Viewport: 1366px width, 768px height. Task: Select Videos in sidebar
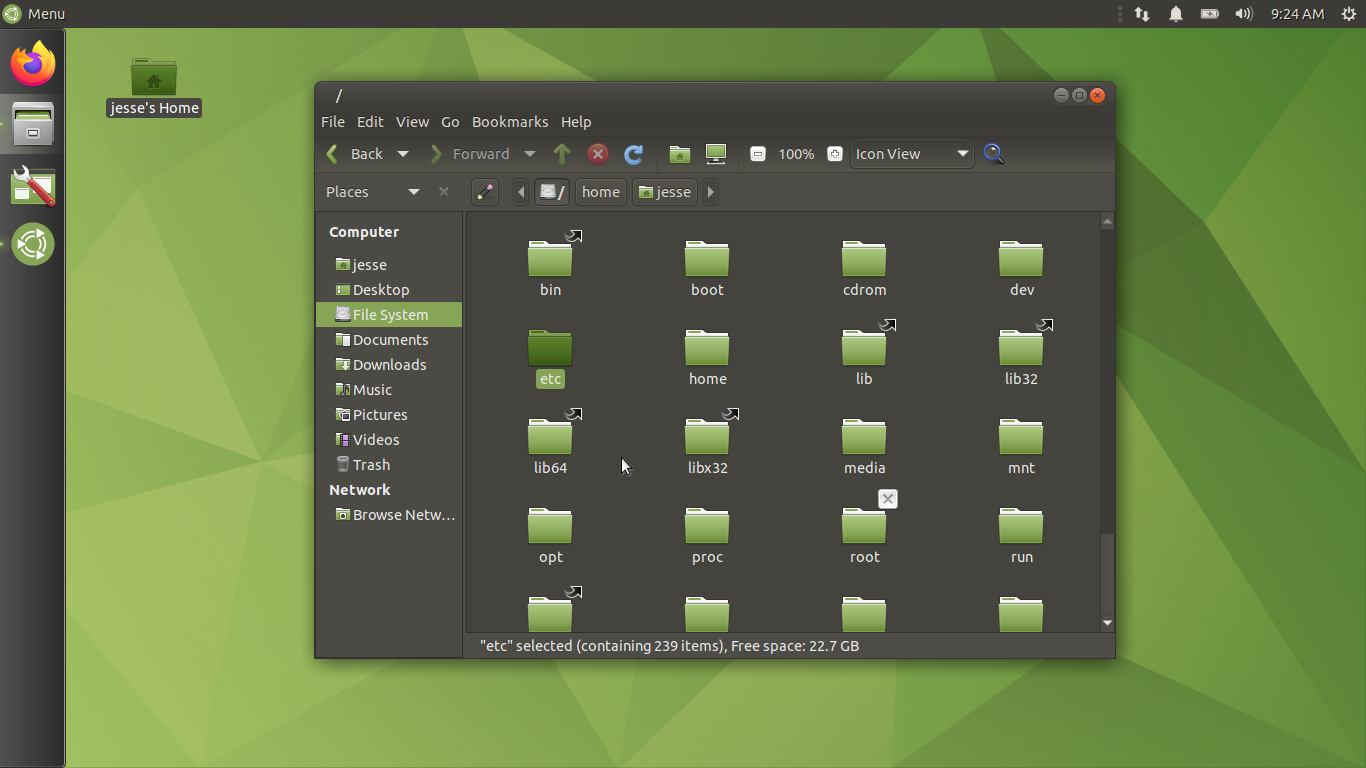(x=389, y=440)
